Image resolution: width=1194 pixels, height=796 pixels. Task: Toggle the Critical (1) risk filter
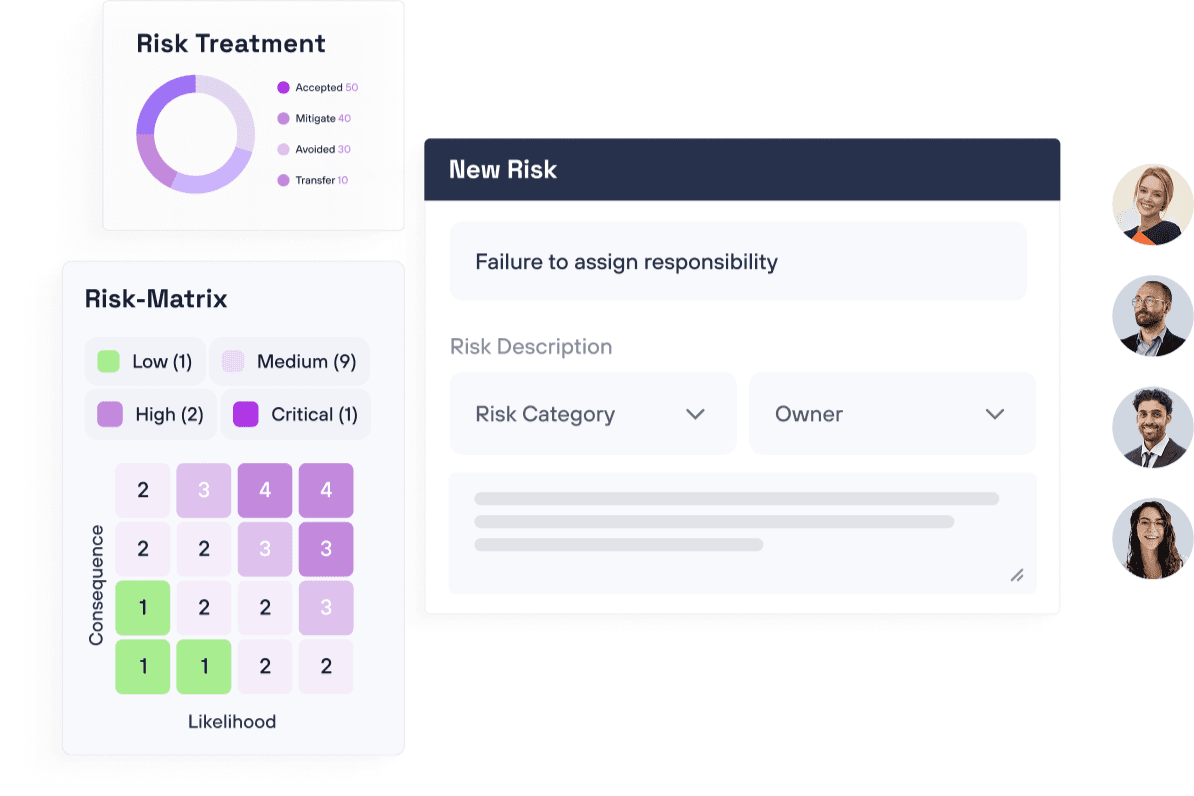point(295,414)
